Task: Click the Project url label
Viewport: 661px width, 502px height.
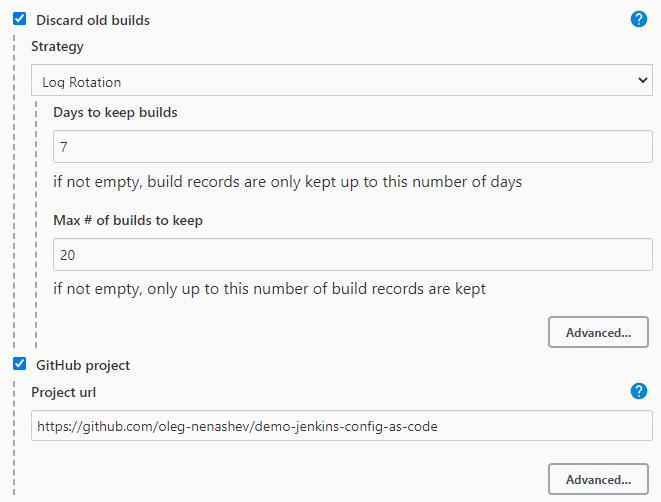Action: [64, 391]
